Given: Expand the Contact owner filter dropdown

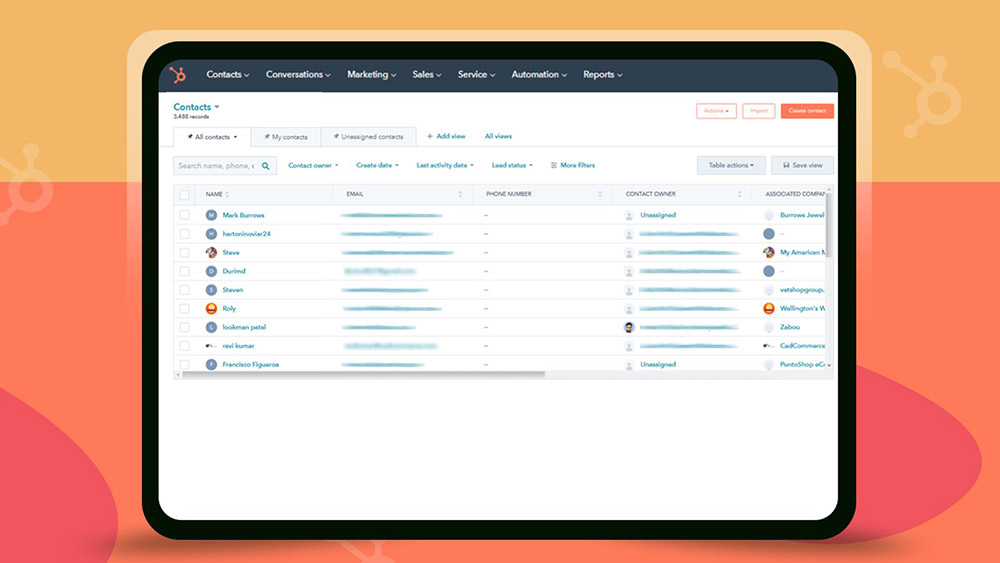Looking at the screenshot, I should tap(313, 165).
